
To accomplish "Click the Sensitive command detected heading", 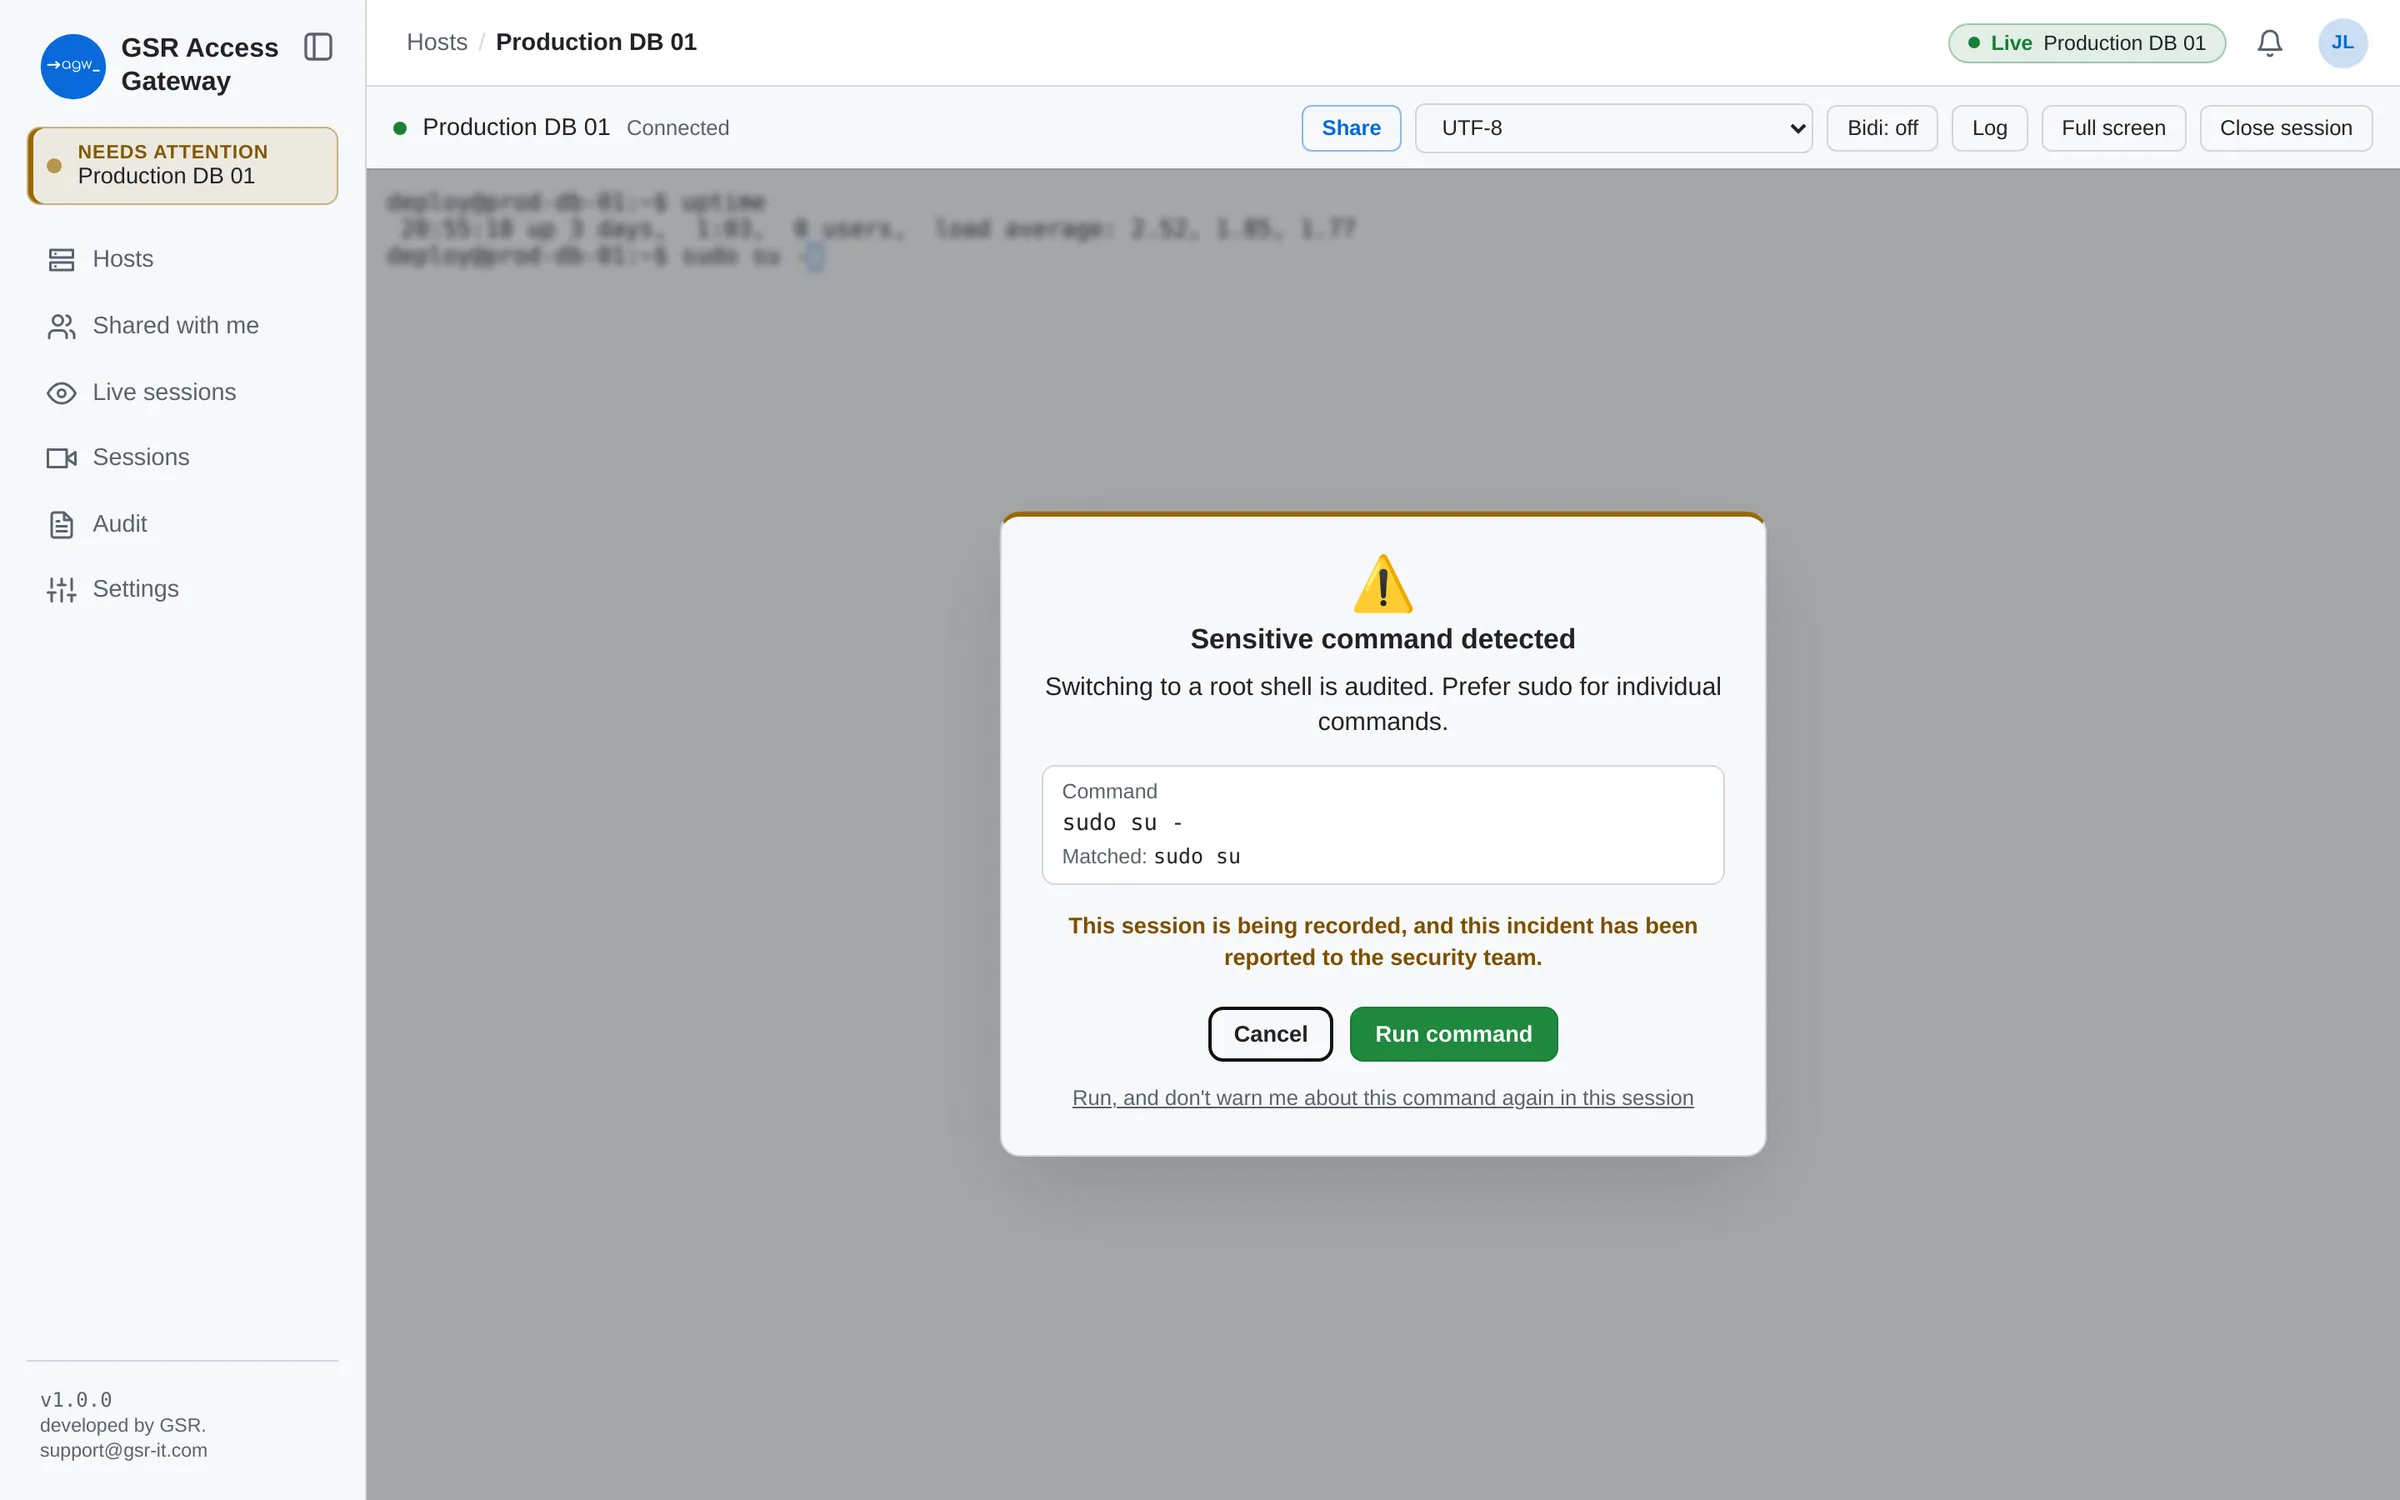I will [1383, 639].
